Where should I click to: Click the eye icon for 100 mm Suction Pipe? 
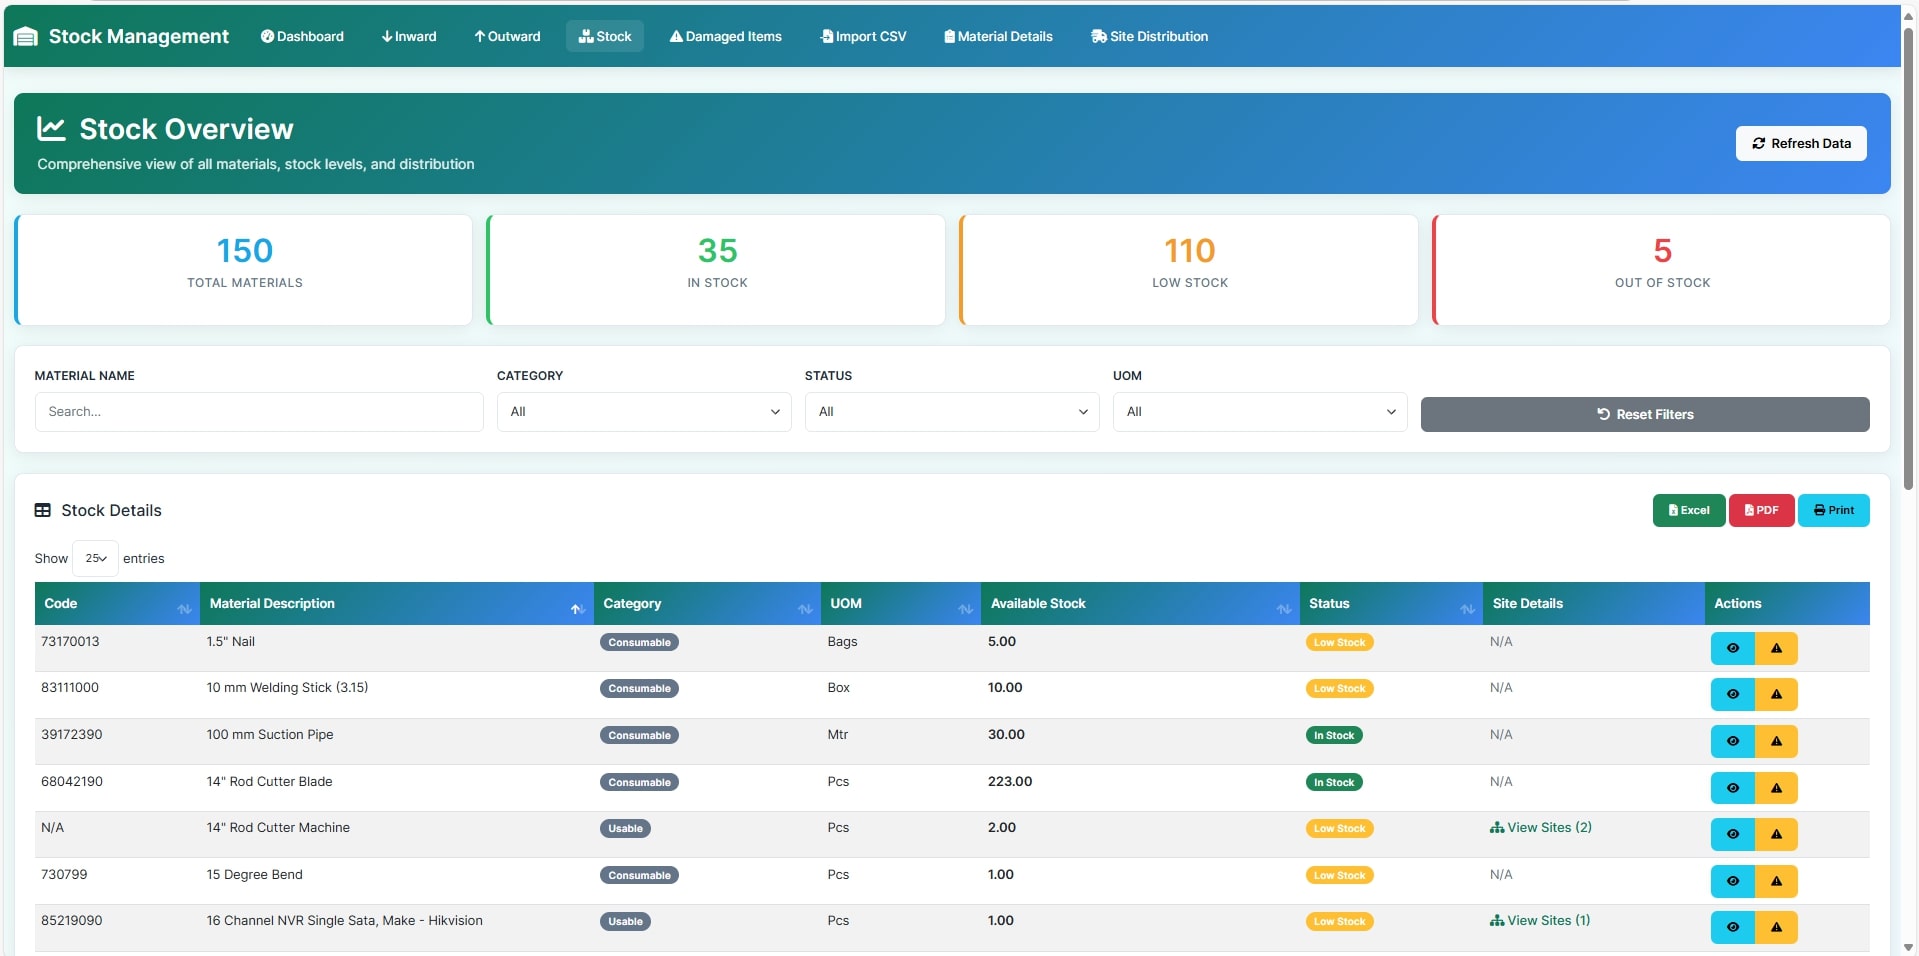tap(1732, 741)
